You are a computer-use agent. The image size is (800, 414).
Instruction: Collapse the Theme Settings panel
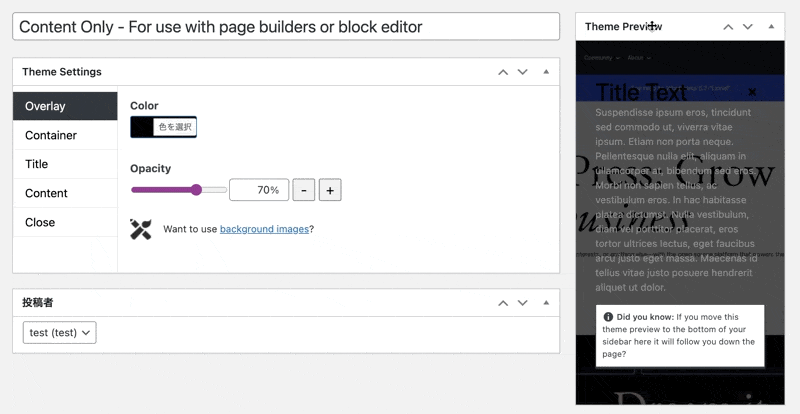[546, 72]
